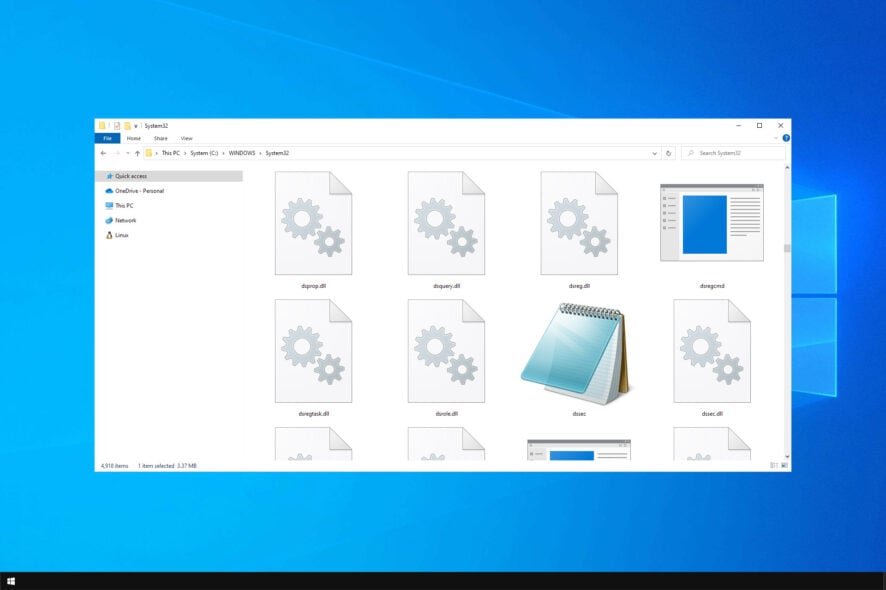
Task: Click the Search System32 input field
Action: tap(735, 152)
